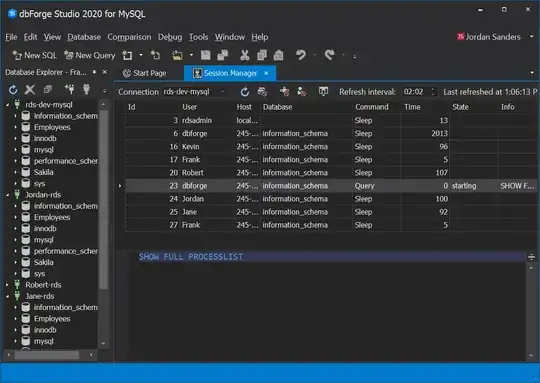
Task: Refresh the Database Explorer tree
Action: click(13, 90)
